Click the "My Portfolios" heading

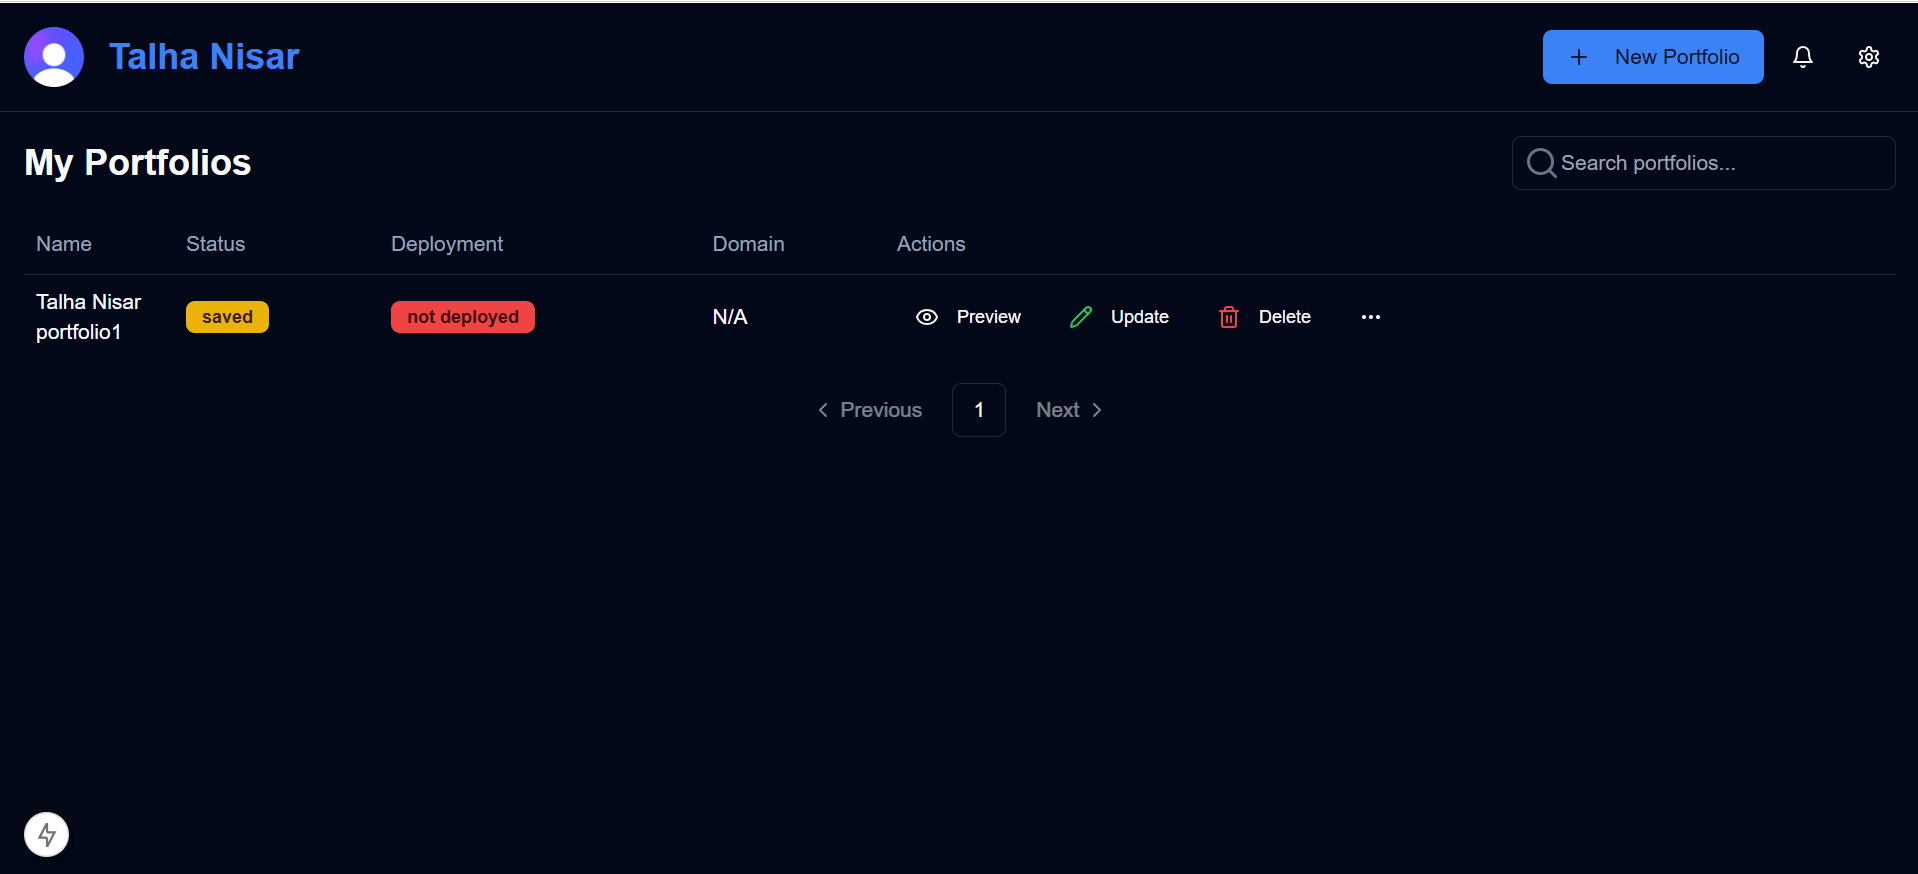(x=138, y=163)
